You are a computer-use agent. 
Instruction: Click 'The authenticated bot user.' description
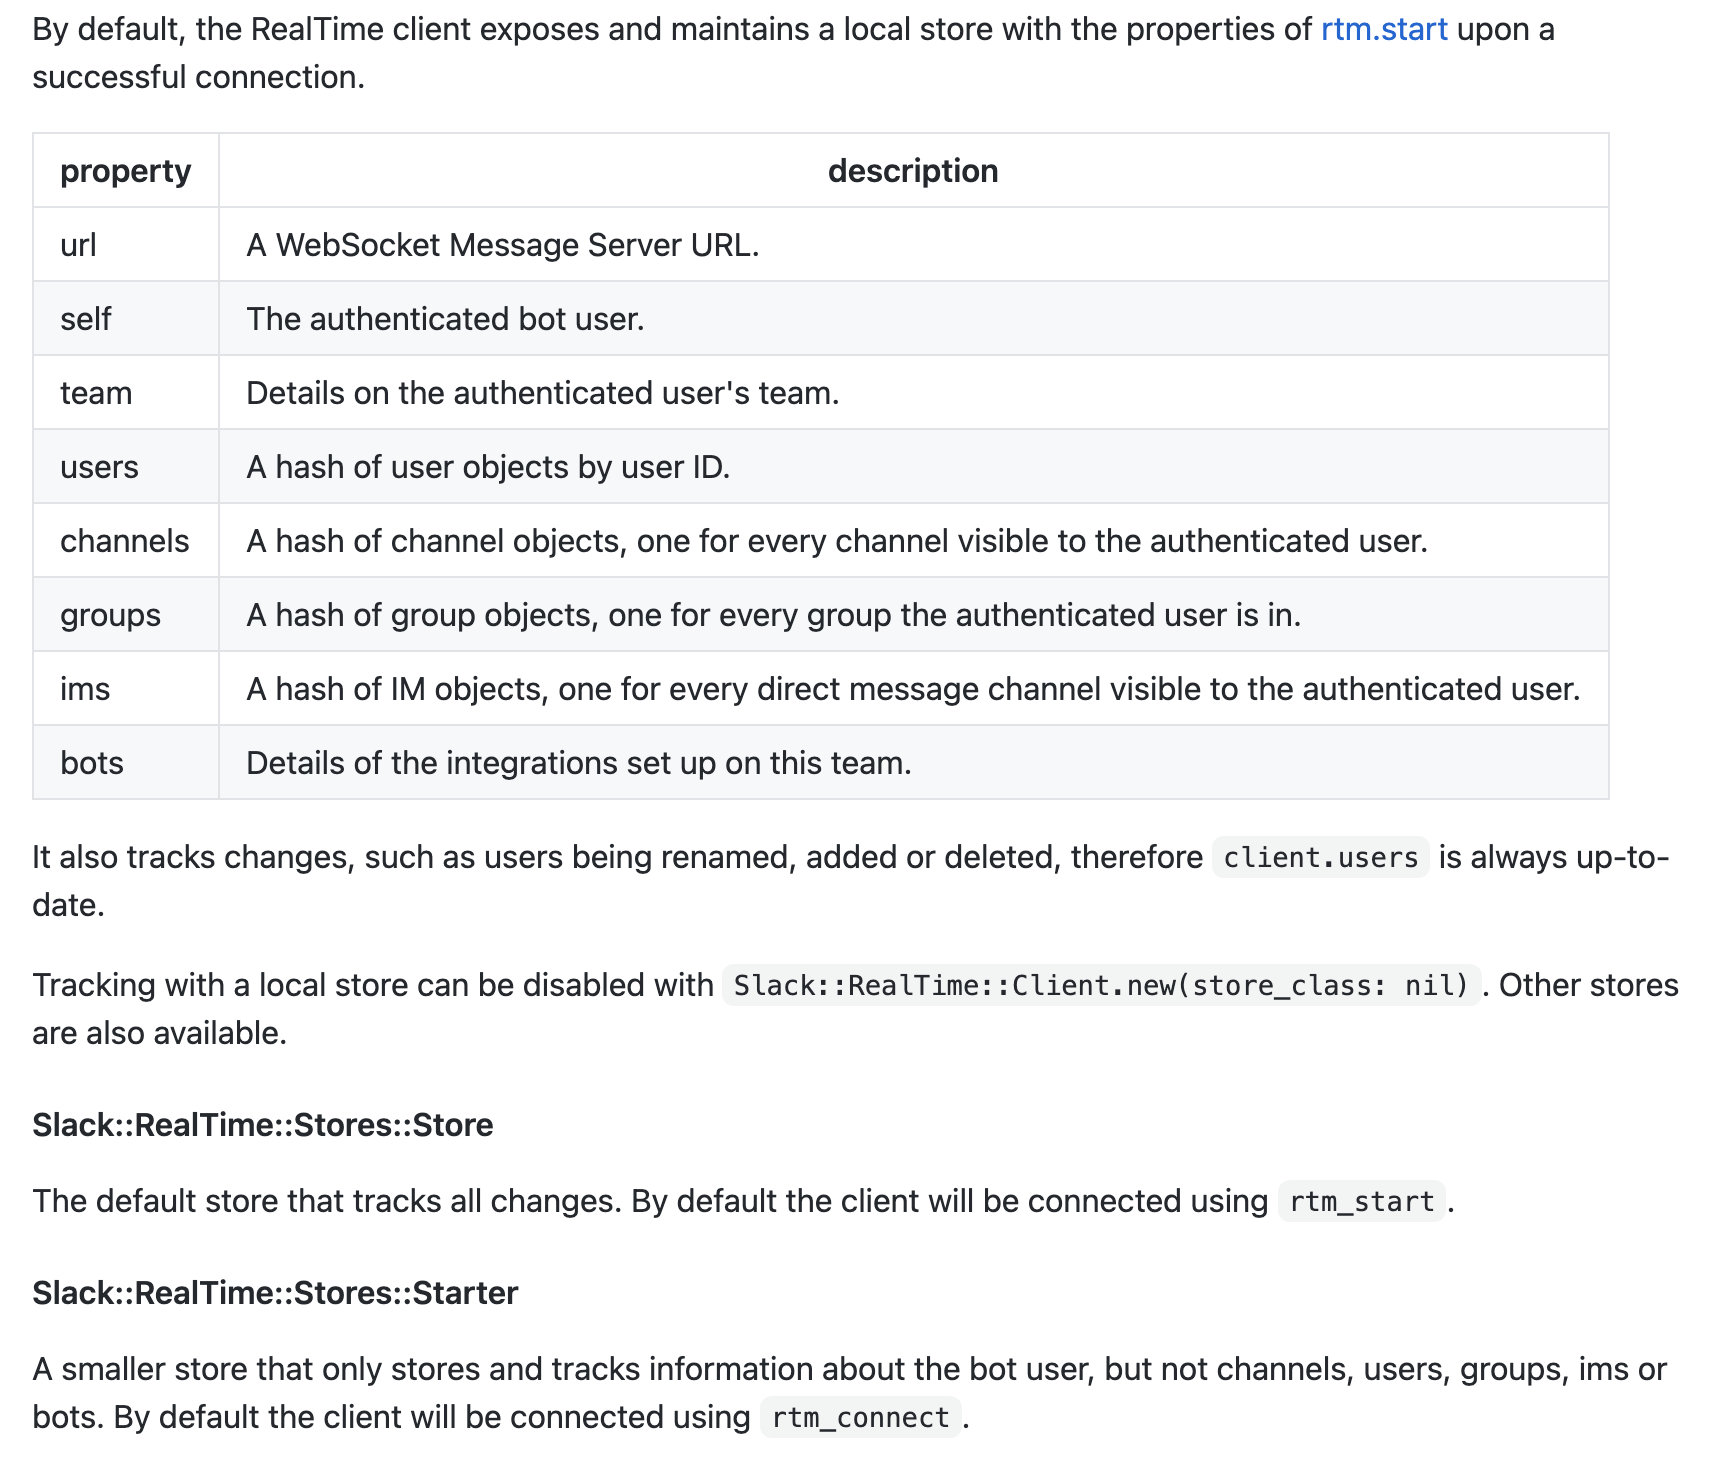[913, 319]
